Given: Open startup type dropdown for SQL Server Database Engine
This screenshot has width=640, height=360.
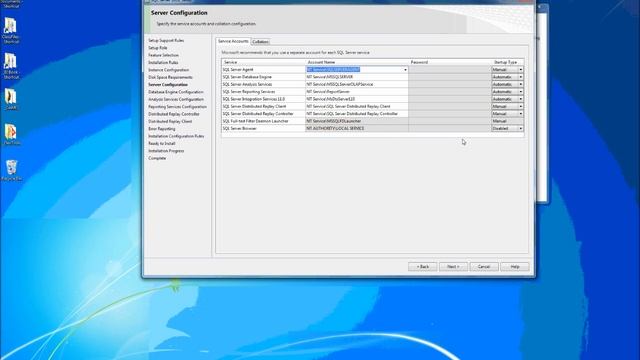Looking at the screenshot, I should (x=520, y=77).
